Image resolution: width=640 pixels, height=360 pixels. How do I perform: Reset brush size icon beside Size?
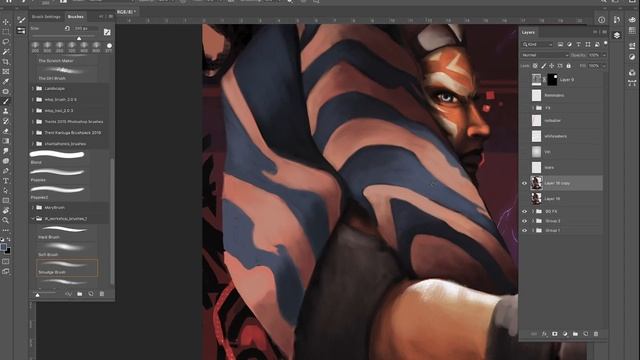(67, 29)
